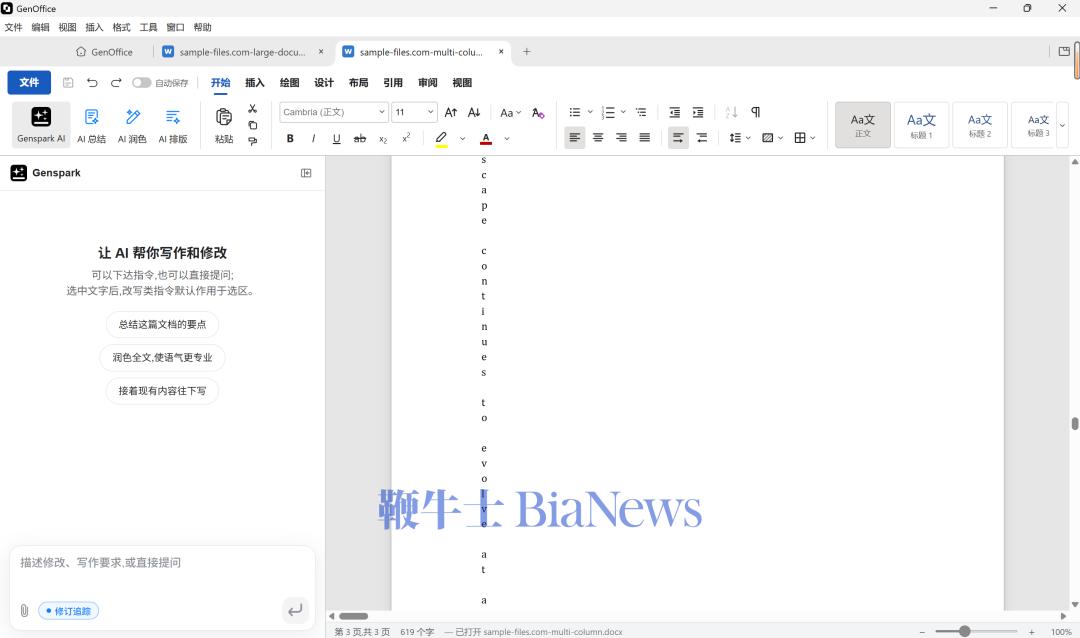Insert multilevel list
The image size is (1080, 638).
pyautogui.click(x=641, y=112)
